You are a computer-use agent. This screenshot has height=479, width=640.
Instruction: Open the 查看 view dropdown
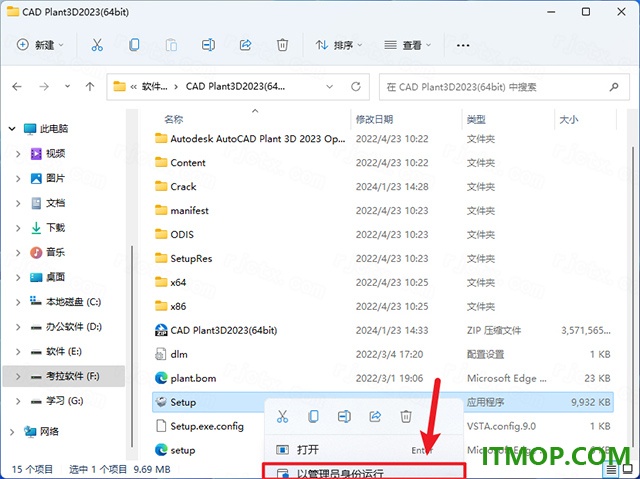407,45
